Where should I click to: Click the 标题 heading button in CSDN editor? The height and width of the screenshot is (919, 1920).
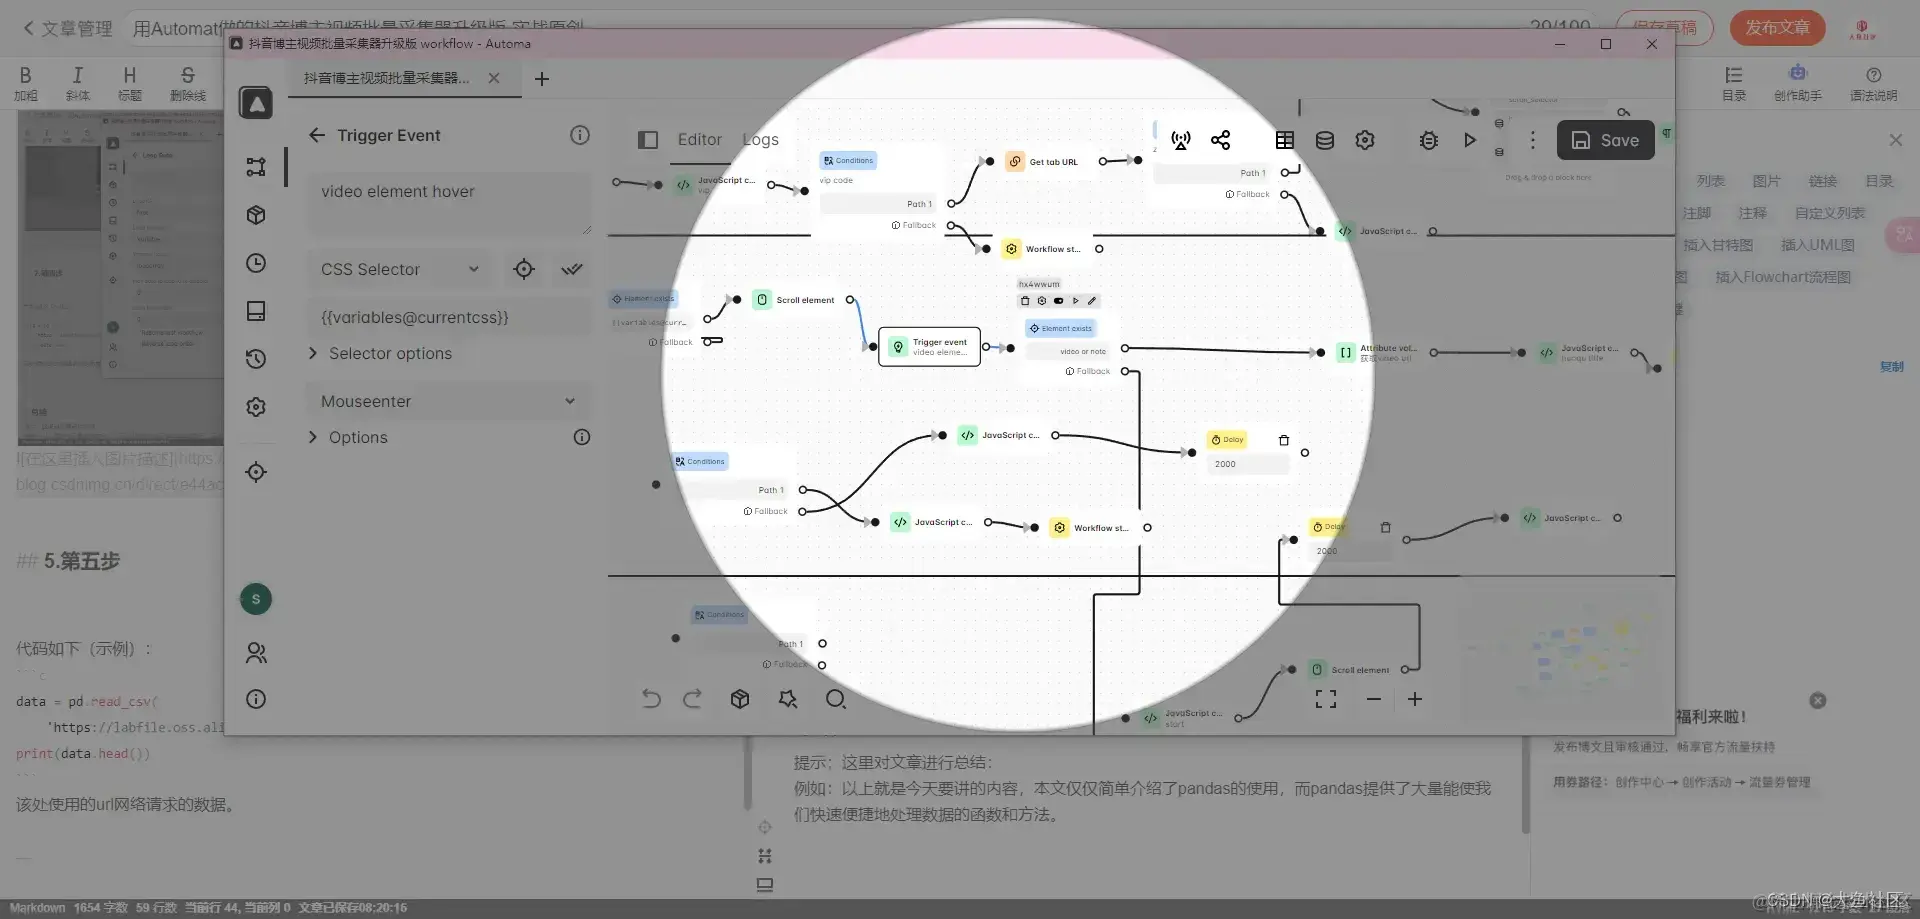point(129,83)
